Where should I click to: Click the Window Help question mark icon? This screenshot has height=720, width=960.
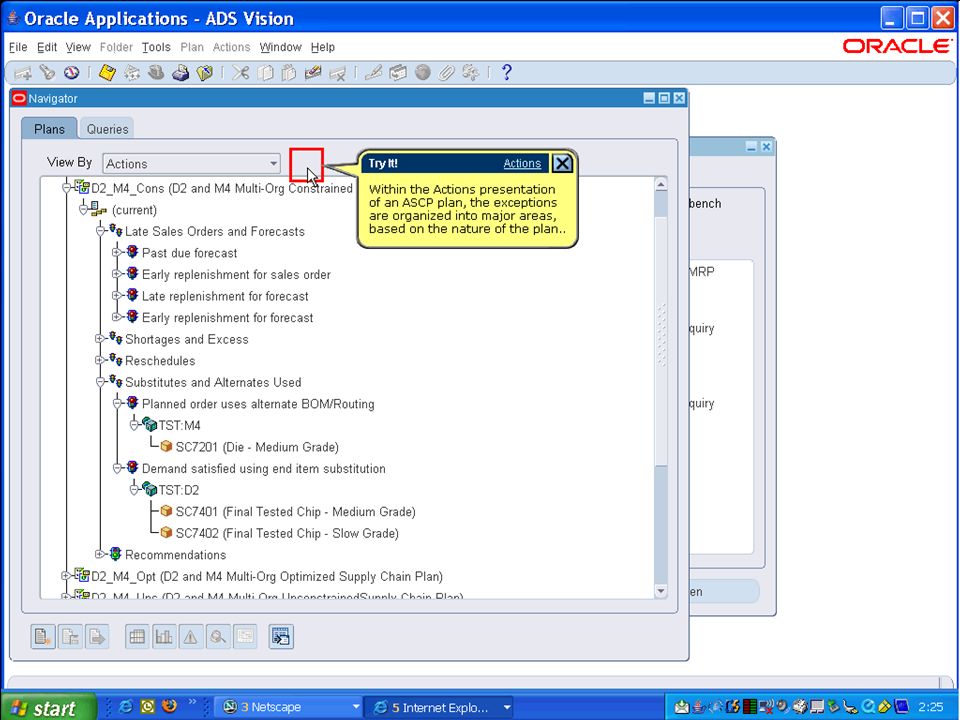point(506,73)
